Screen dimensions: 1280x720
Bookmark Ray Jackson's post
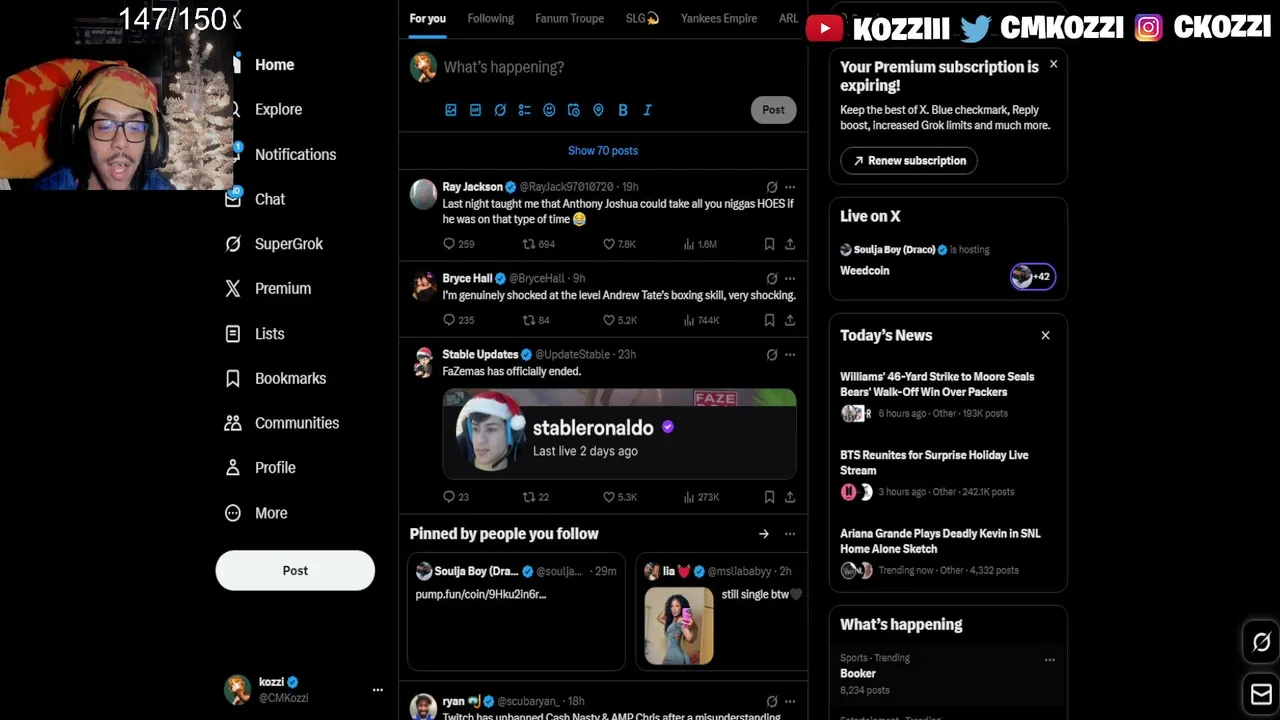(769, 244)
